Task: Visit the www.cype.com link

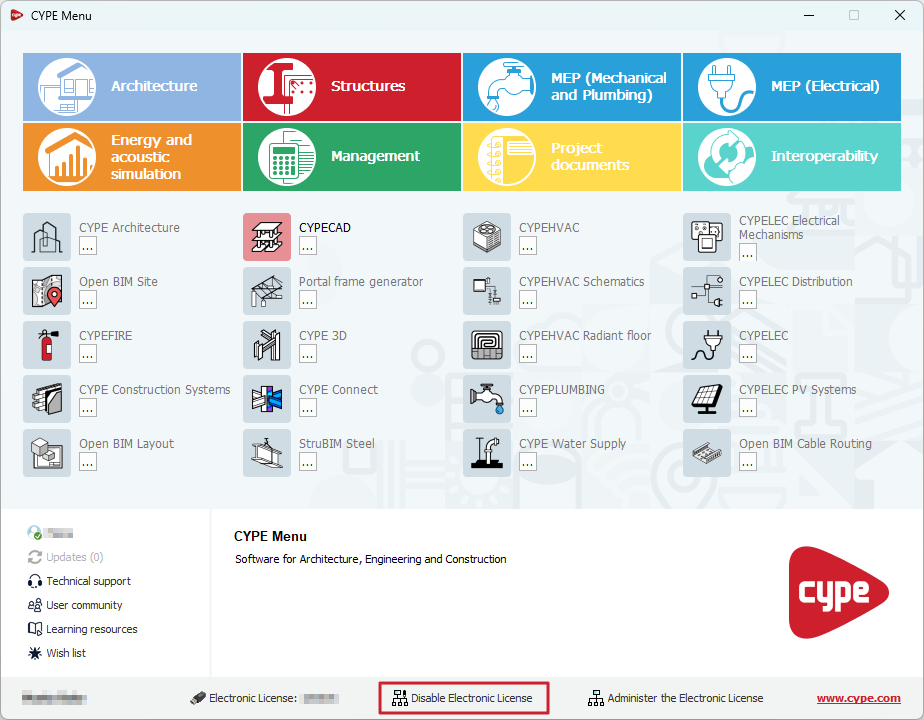Action: tap(858, 698)
